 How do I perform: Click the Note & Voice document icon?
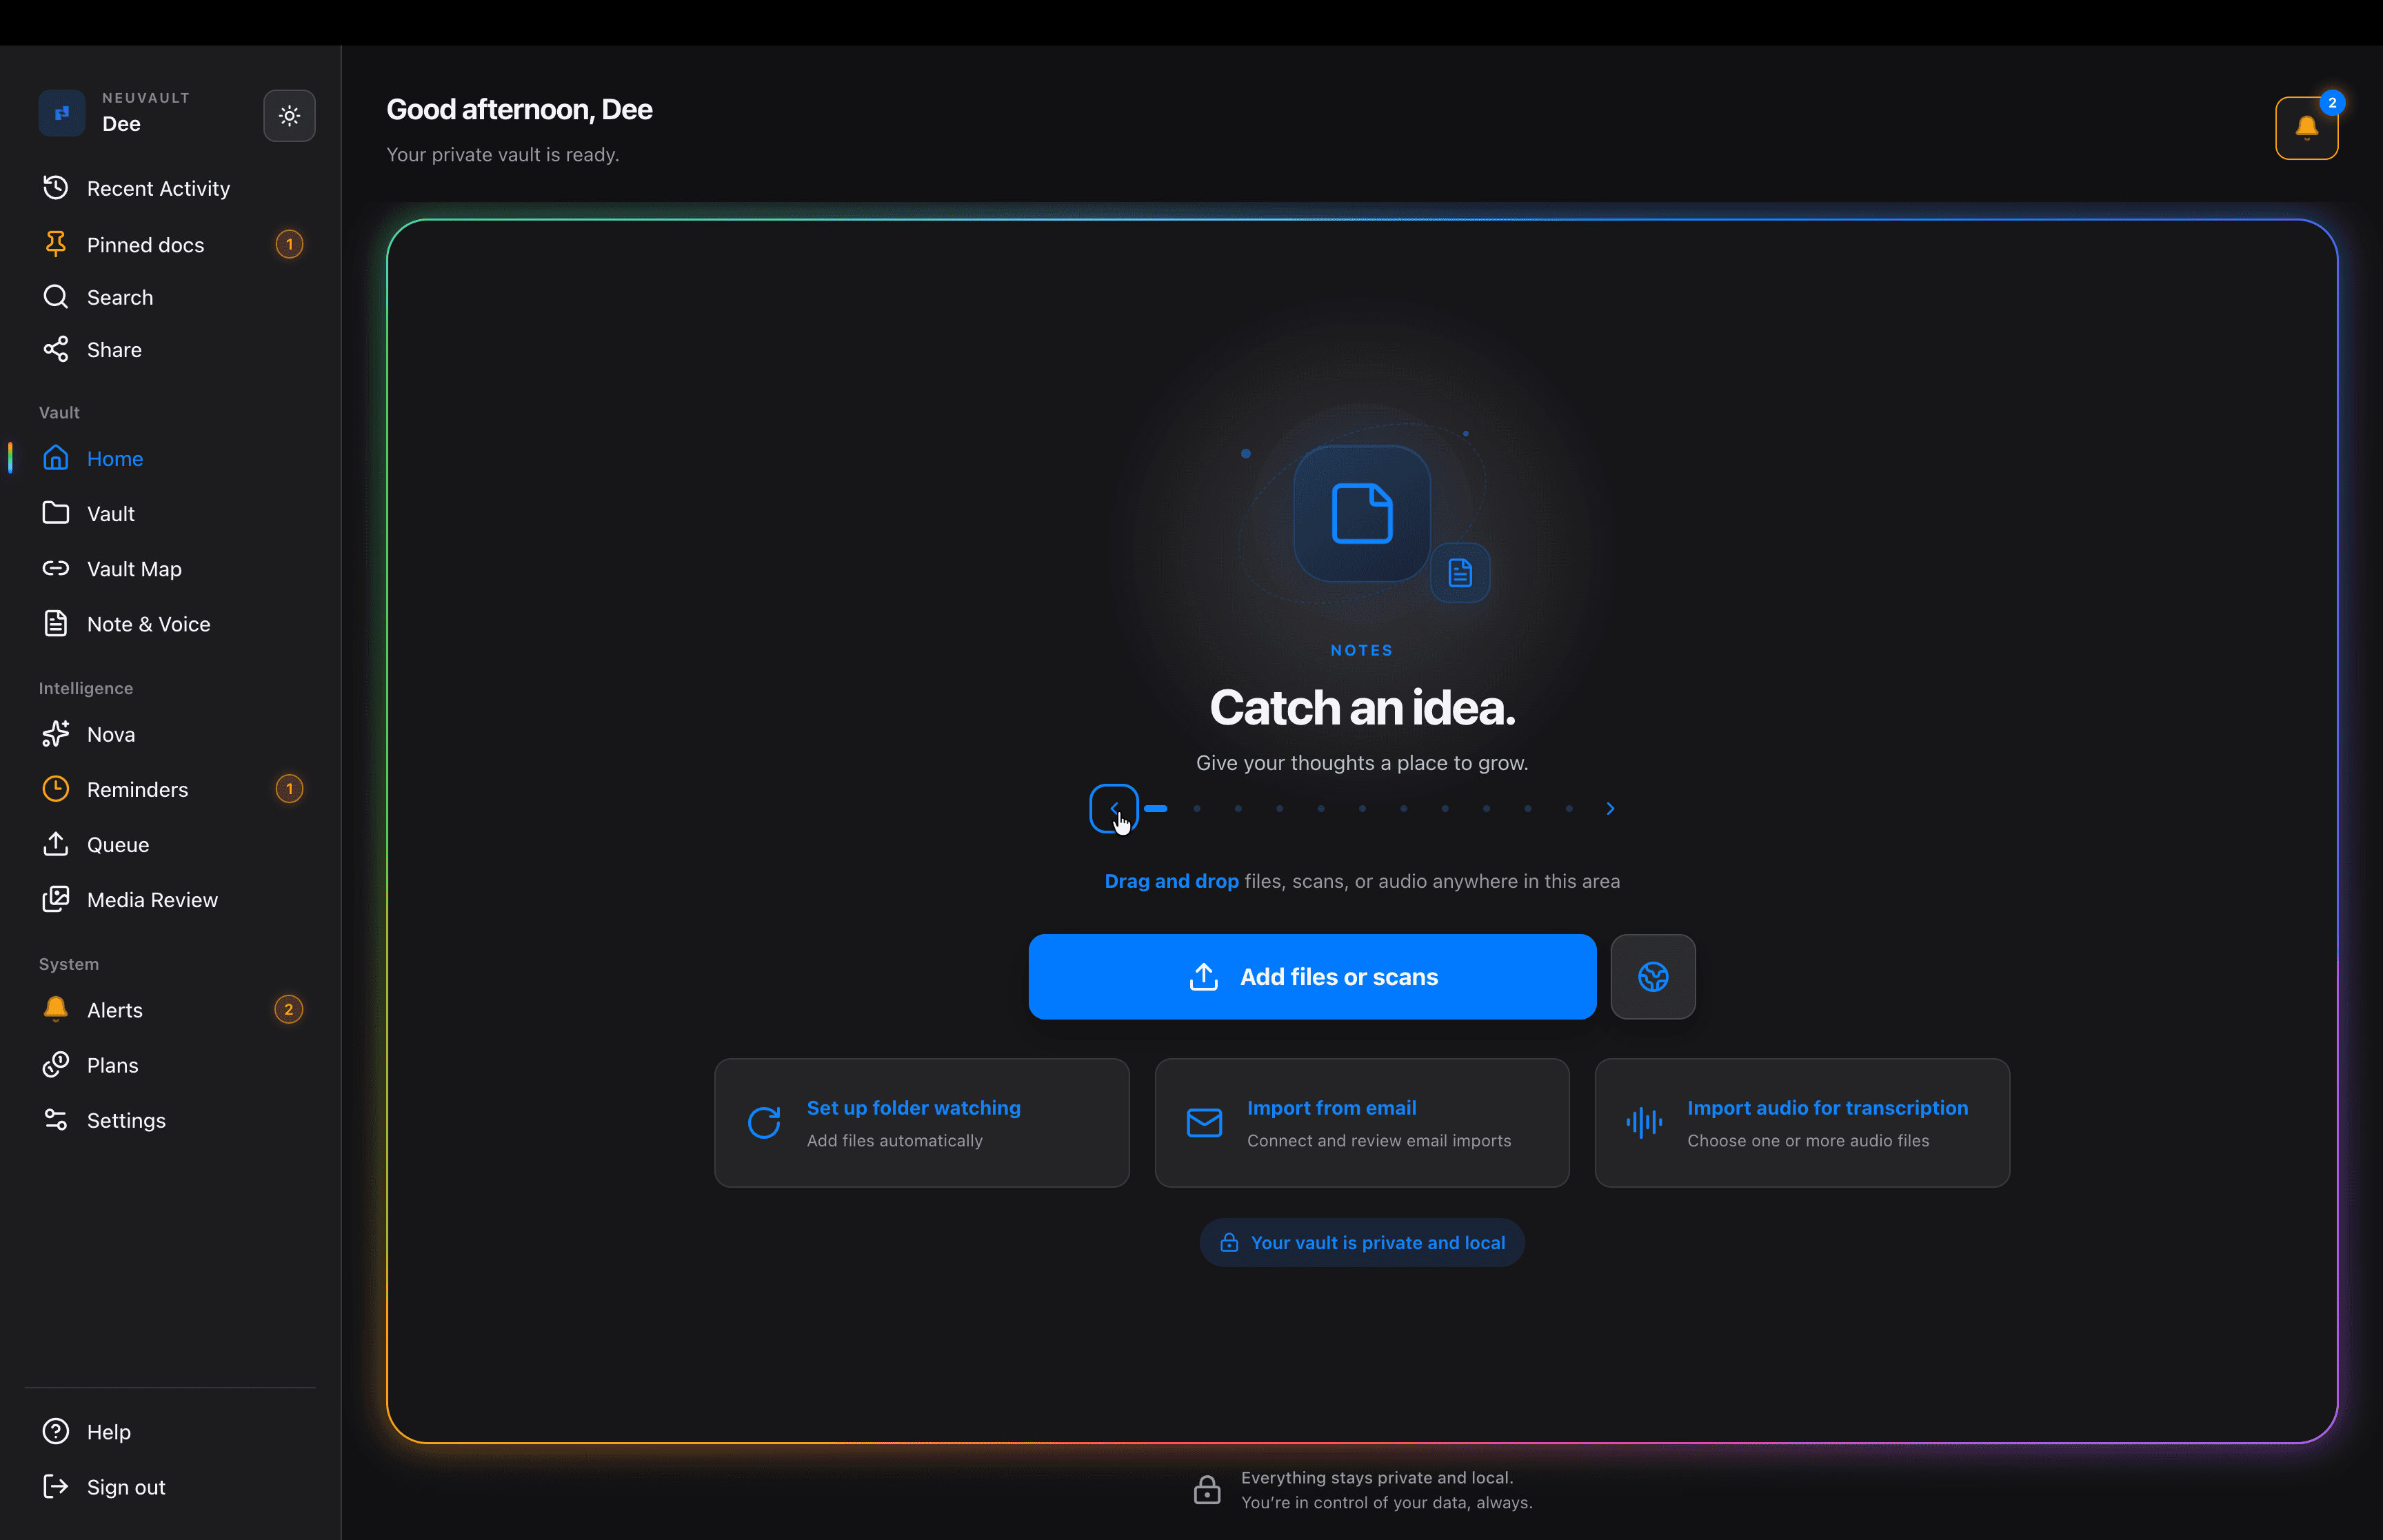pos(56,623)
